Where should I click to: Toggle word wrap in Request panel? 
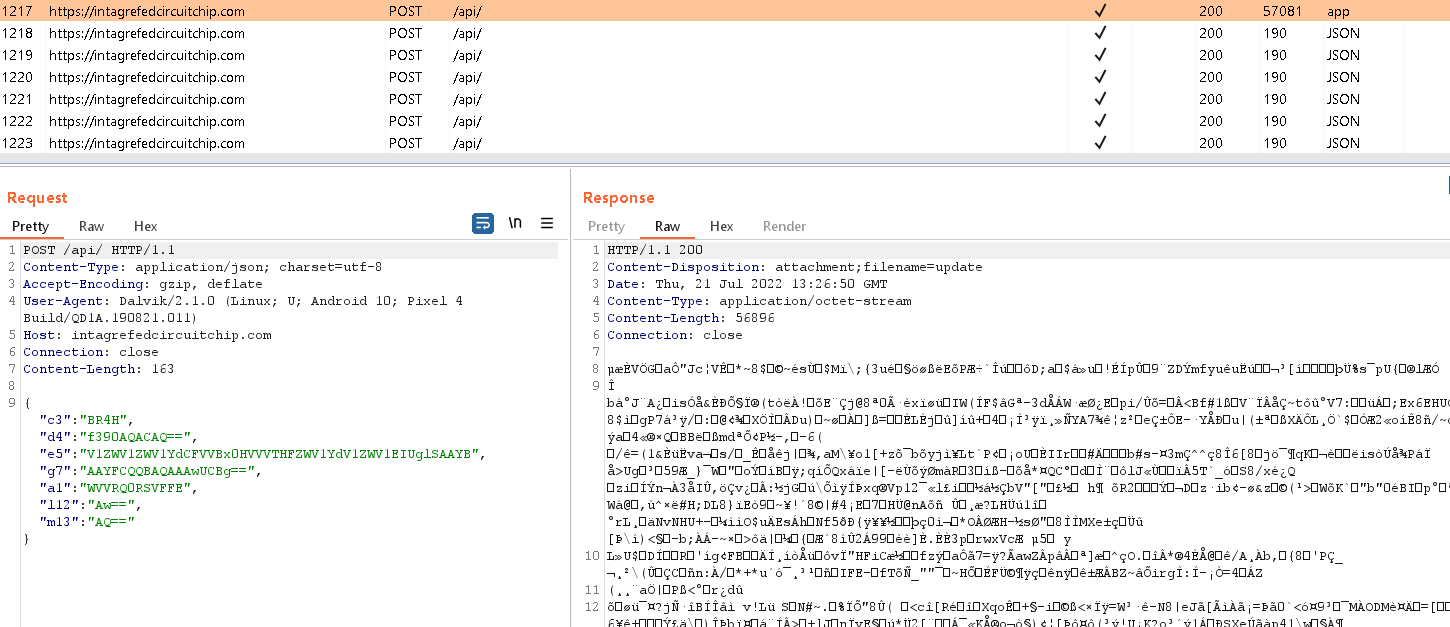[x=483, y=224]
